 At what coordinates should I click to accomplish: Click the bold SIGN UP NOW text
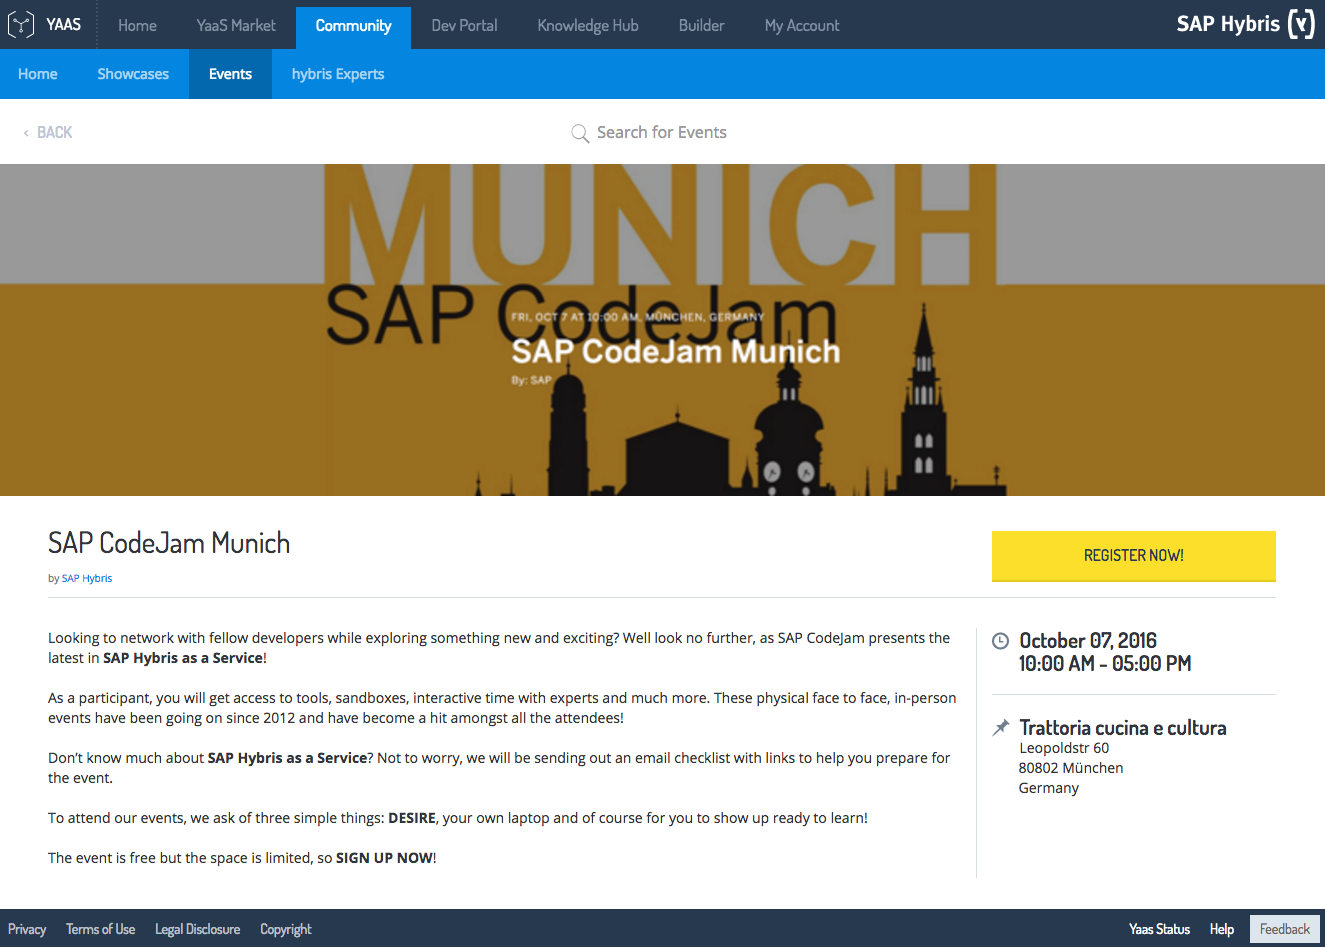coord(384,858)
